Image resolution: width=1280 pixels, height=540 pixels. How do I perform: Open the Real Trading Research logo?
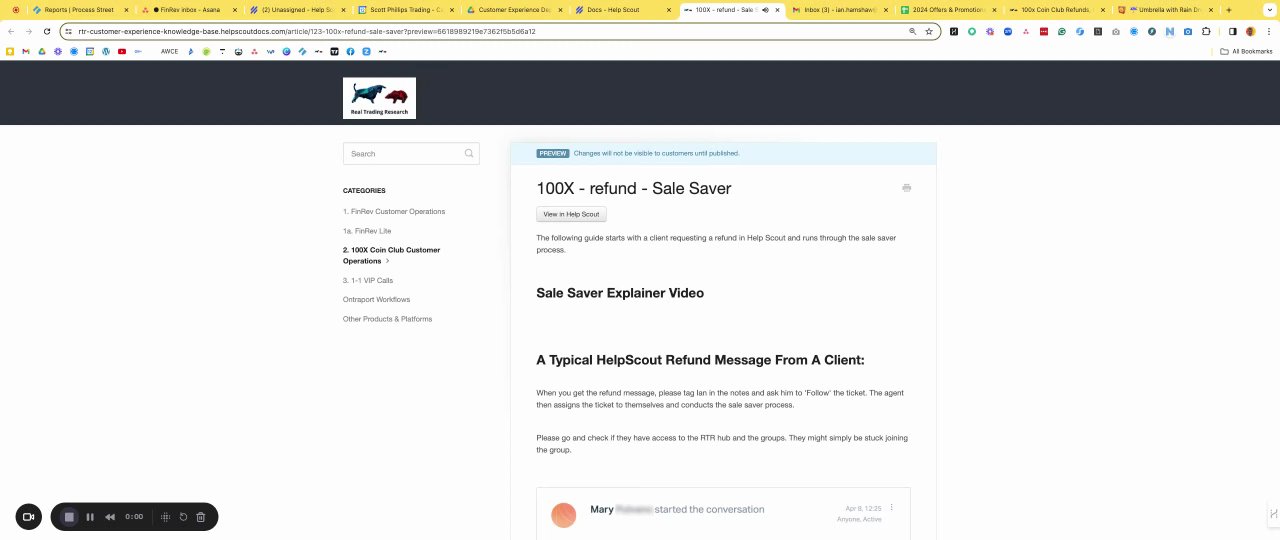click(379, 98)
